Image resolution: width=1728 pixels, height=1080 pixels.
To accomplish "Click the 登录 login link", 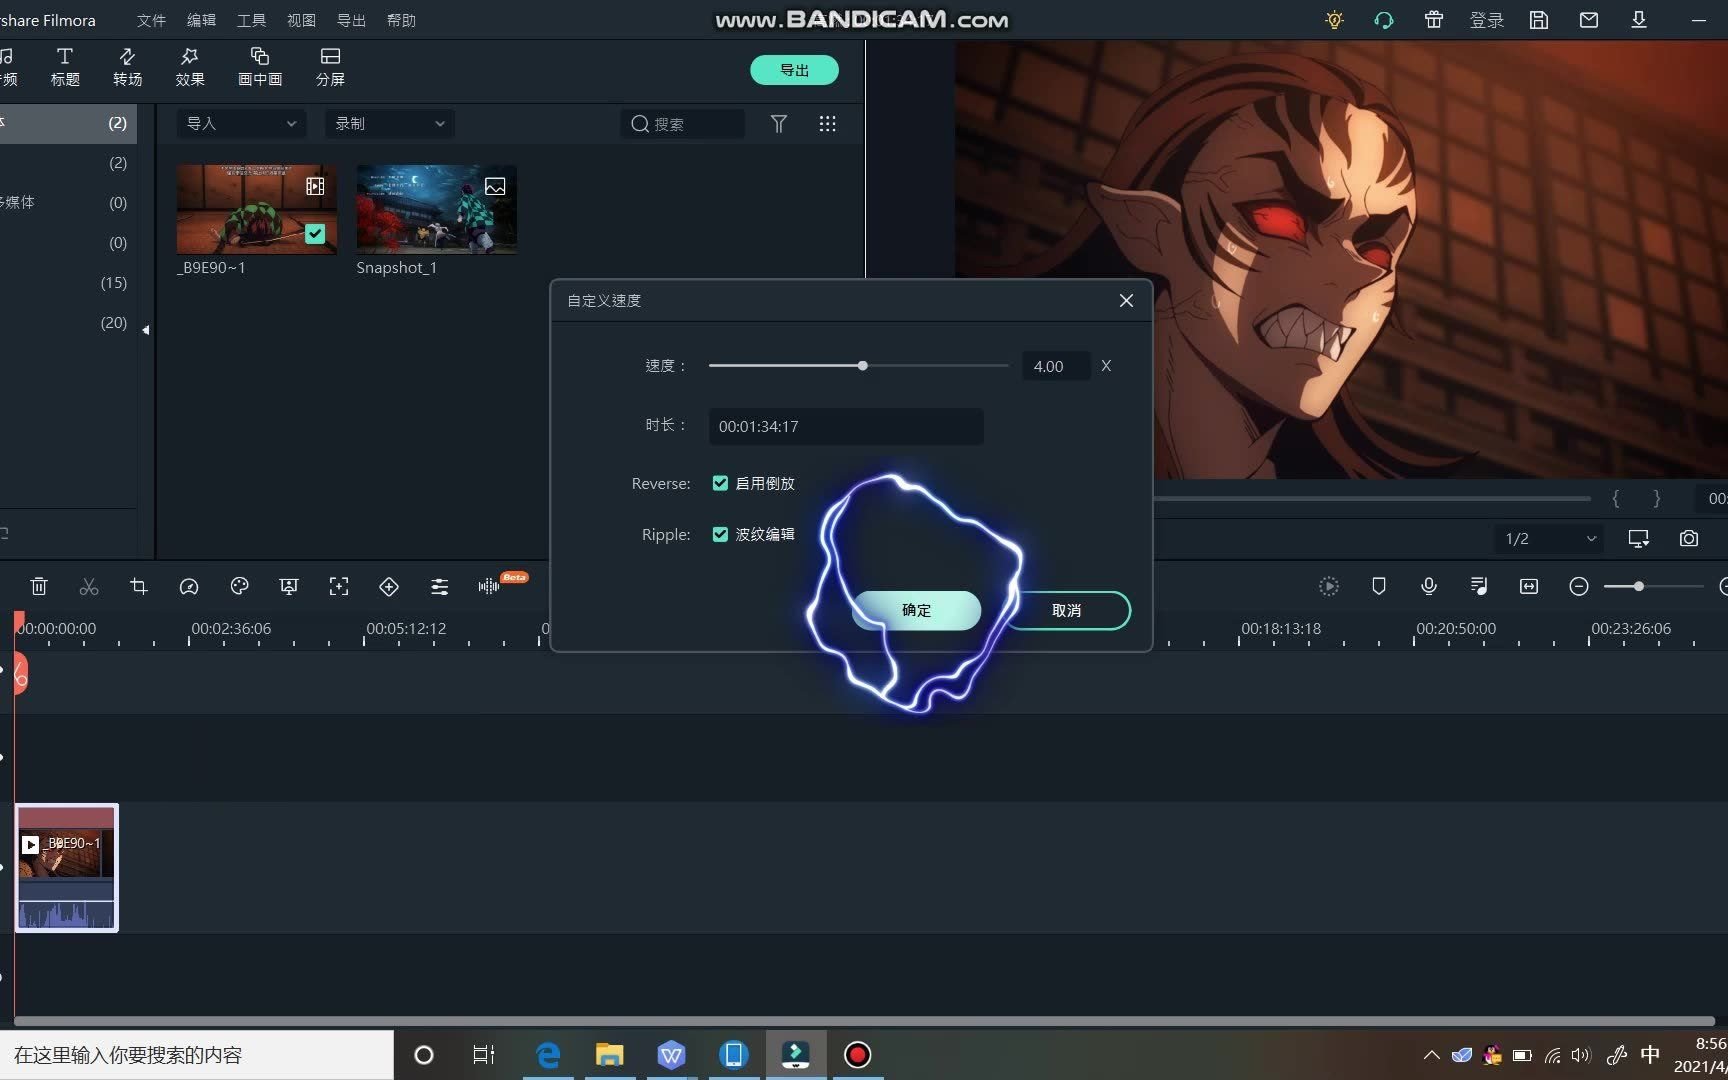I will pyautogui.click(x=1487, y=20).
